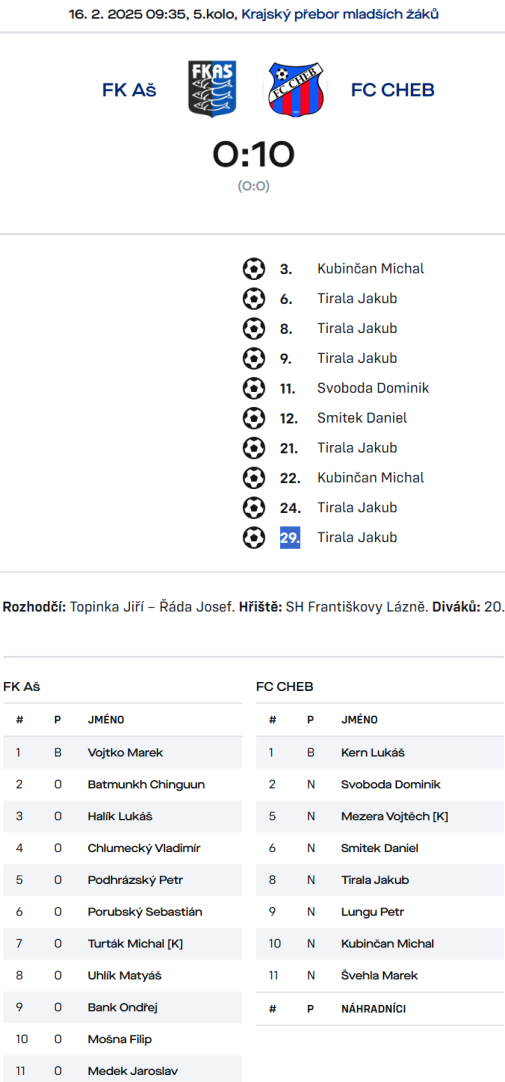
Task: Select scorer Smitek Daniel in goal list
Action: coord(362,417)
